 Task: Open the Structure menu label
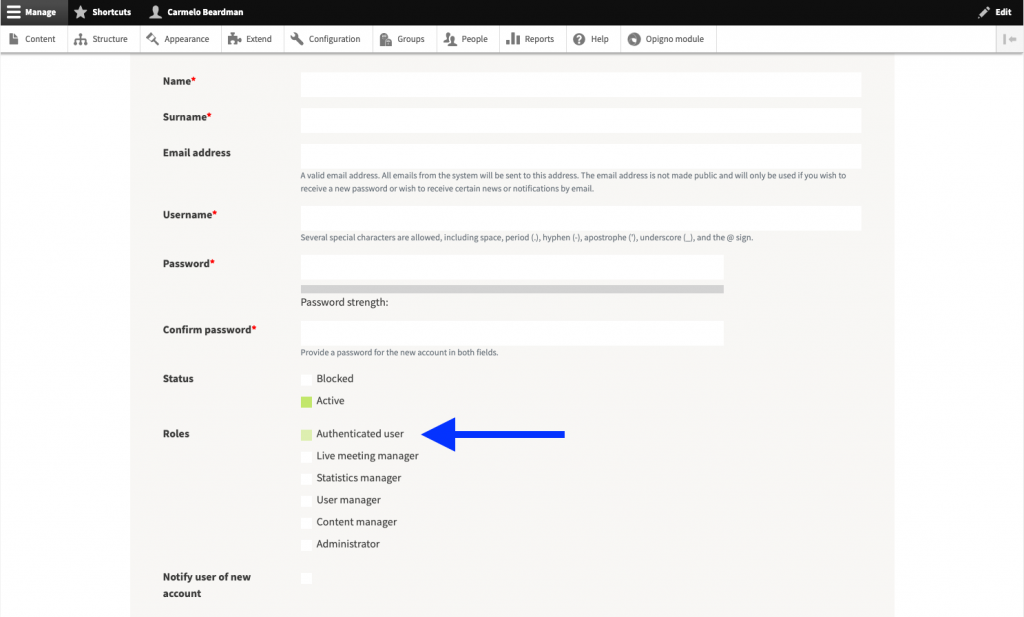[x=110, y=39]
